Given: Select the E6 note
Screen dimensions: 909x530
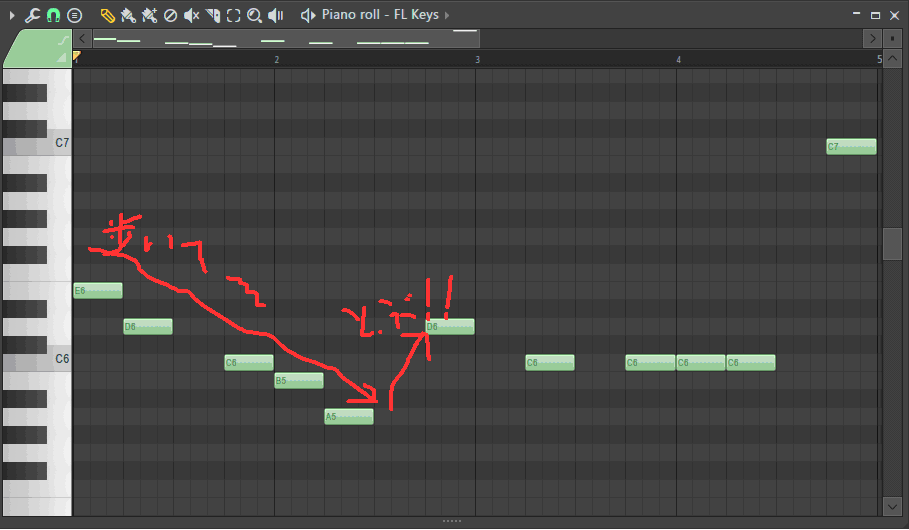Looking at the screenshot, I should coord(98,291).
